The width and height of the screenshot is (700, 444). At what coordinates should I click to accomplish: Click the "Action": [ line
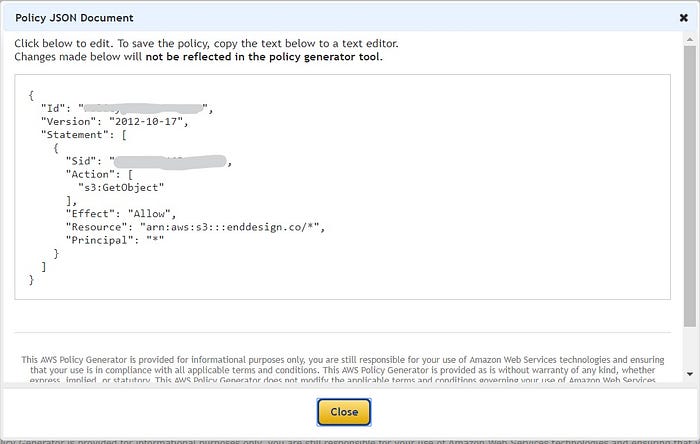[99, 174]
